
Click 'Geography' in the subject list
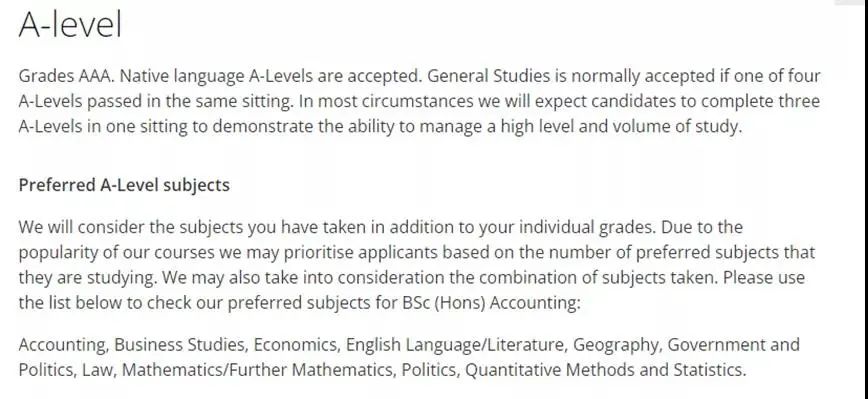tap(617, 345)
